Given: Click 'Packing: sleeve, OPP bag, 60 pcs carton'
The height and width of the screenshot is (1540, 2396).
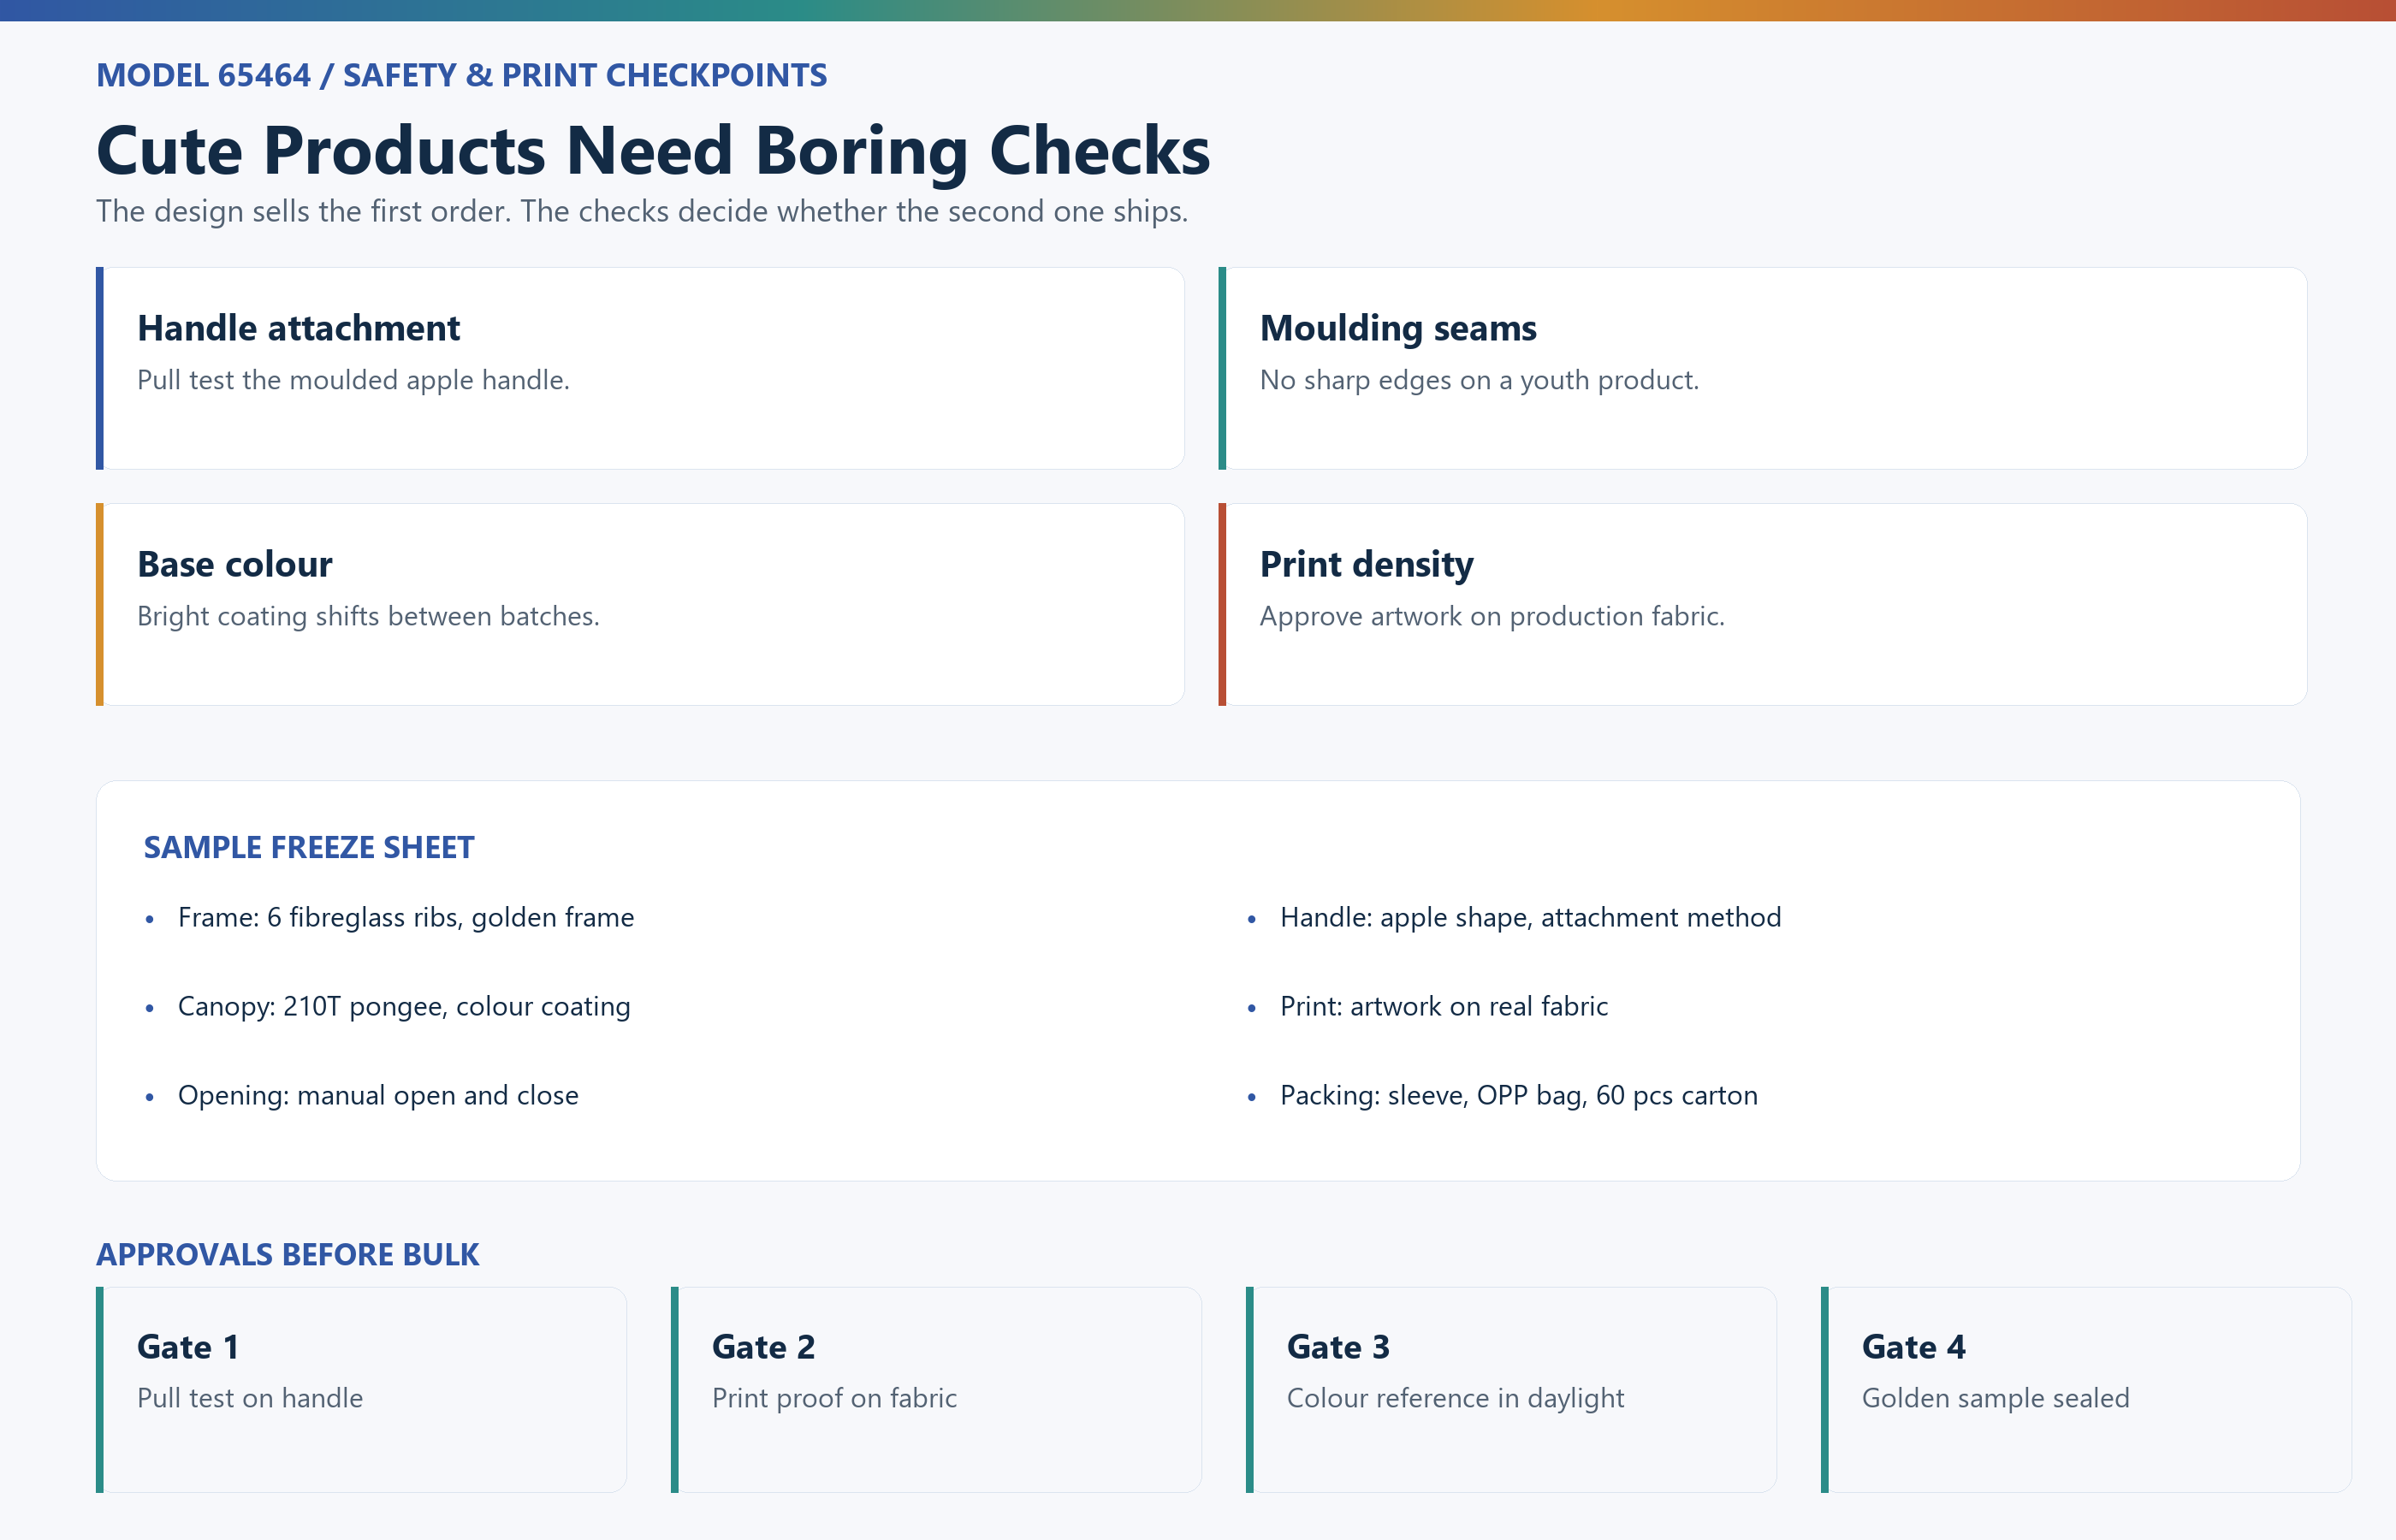Looking at the screenshot, I should [1518, 1095].
